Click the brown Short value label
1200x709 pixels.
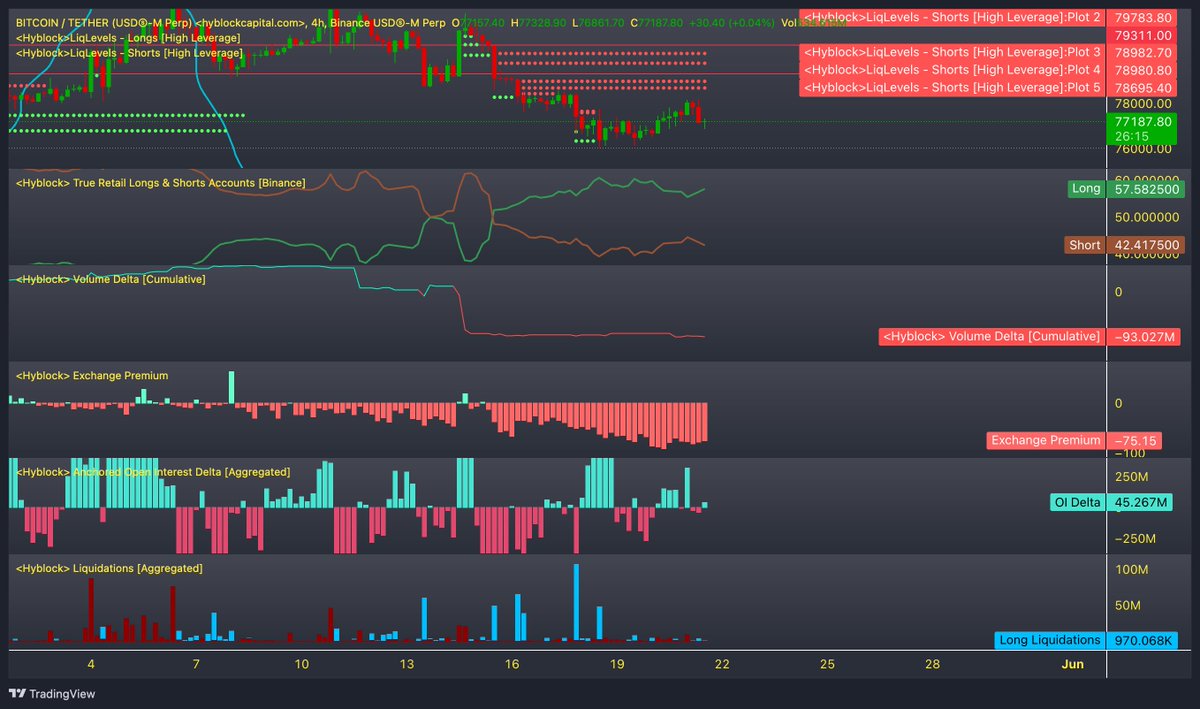[1084, 245]
